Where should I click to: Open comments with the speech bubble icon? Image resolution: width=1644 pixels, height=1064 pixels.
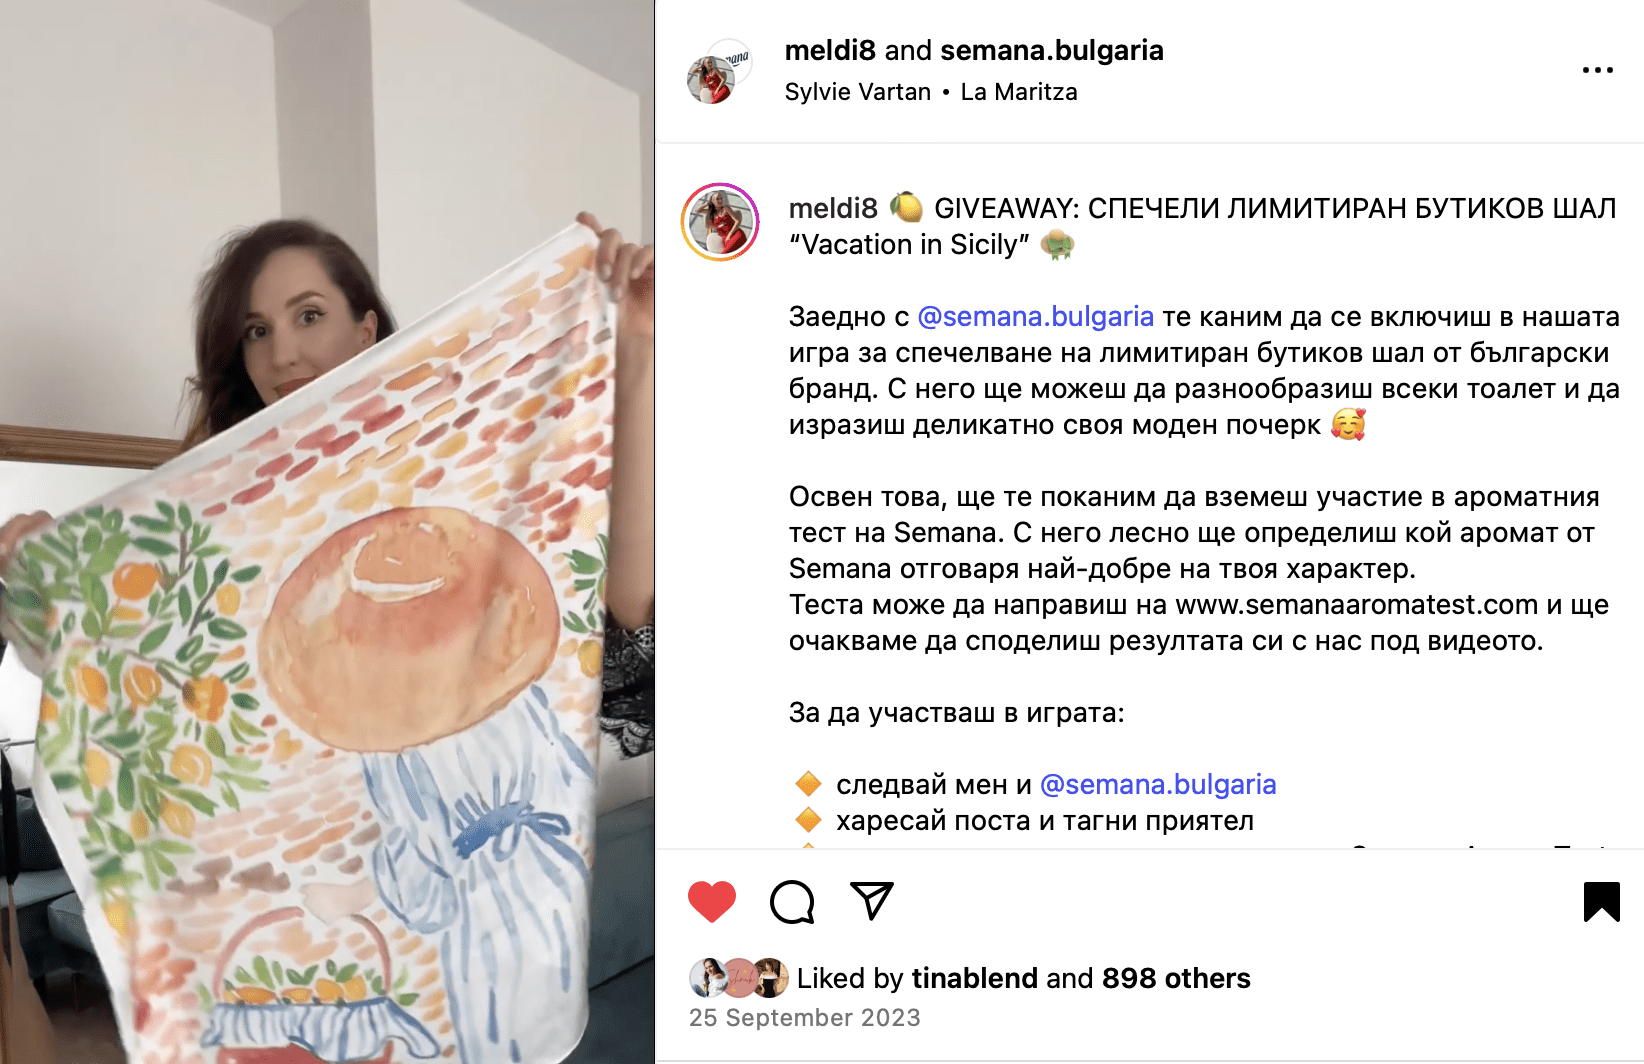[x=792, y=902]
